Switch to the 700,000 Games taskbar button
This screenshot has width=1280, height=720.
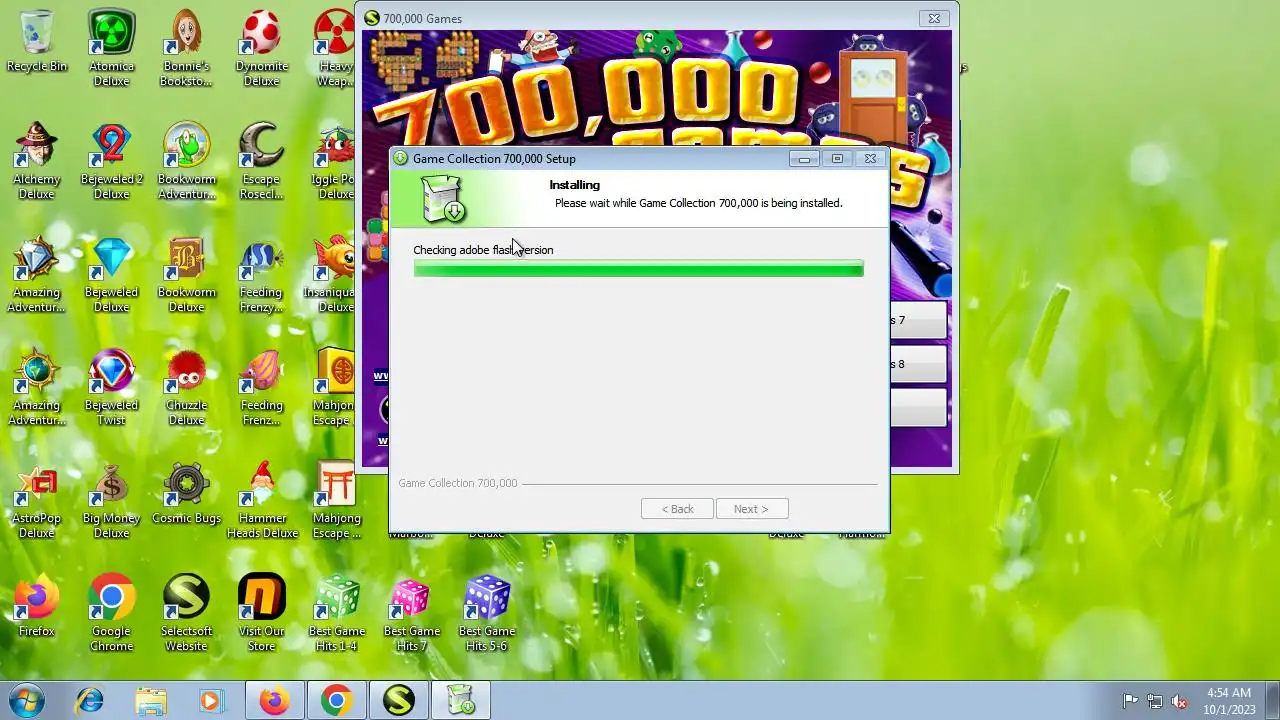398,701
